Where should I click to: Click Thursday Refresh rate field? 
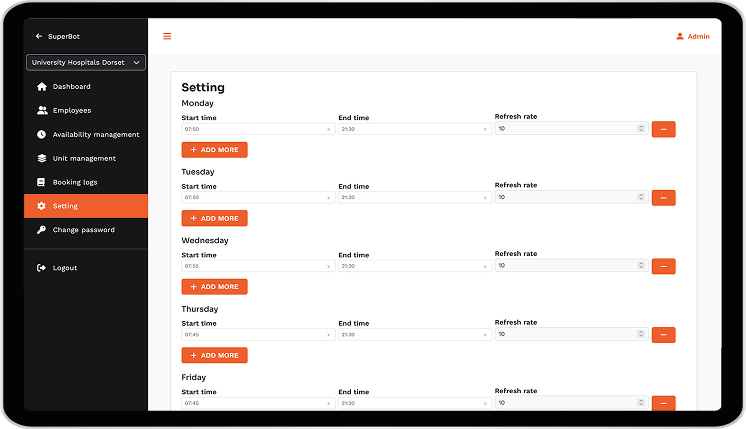[571, 334]
